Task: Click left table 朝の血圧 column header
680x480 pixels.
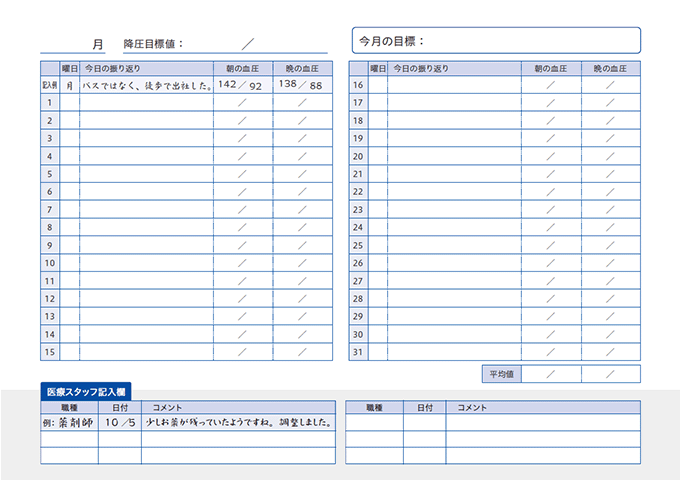Action: pos(242,68)
